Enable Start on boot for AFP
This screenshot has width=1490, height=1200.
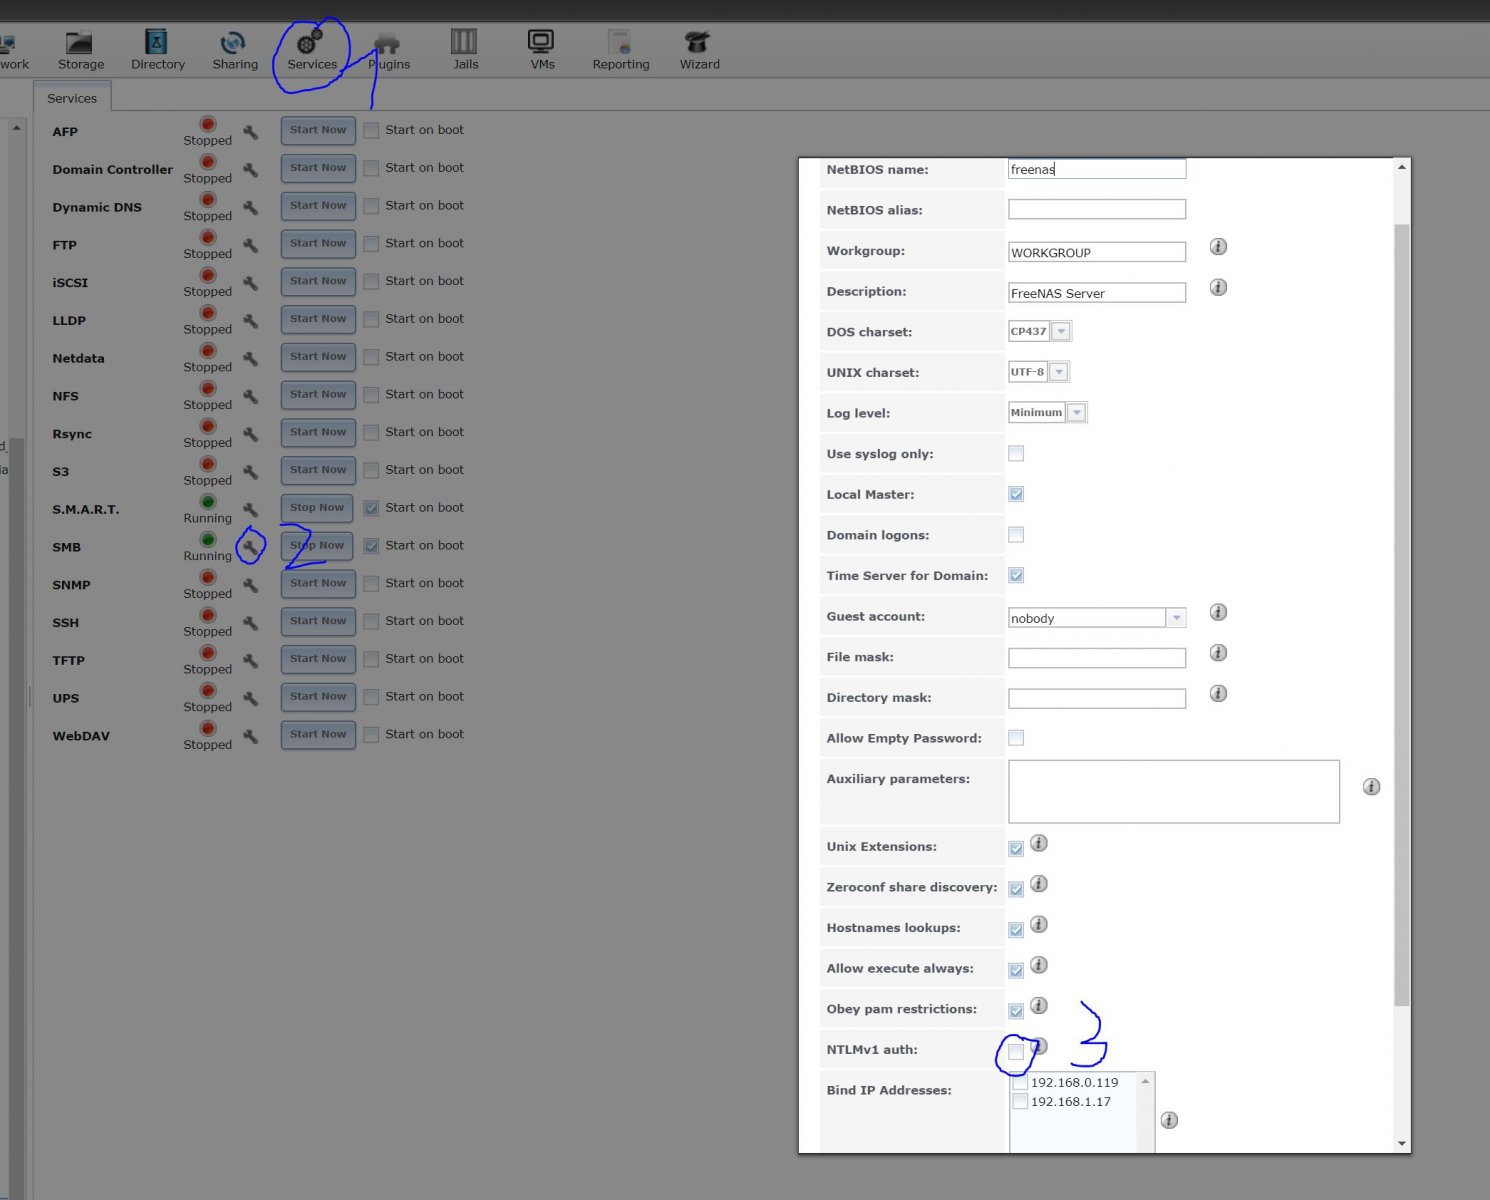(371, 130)
